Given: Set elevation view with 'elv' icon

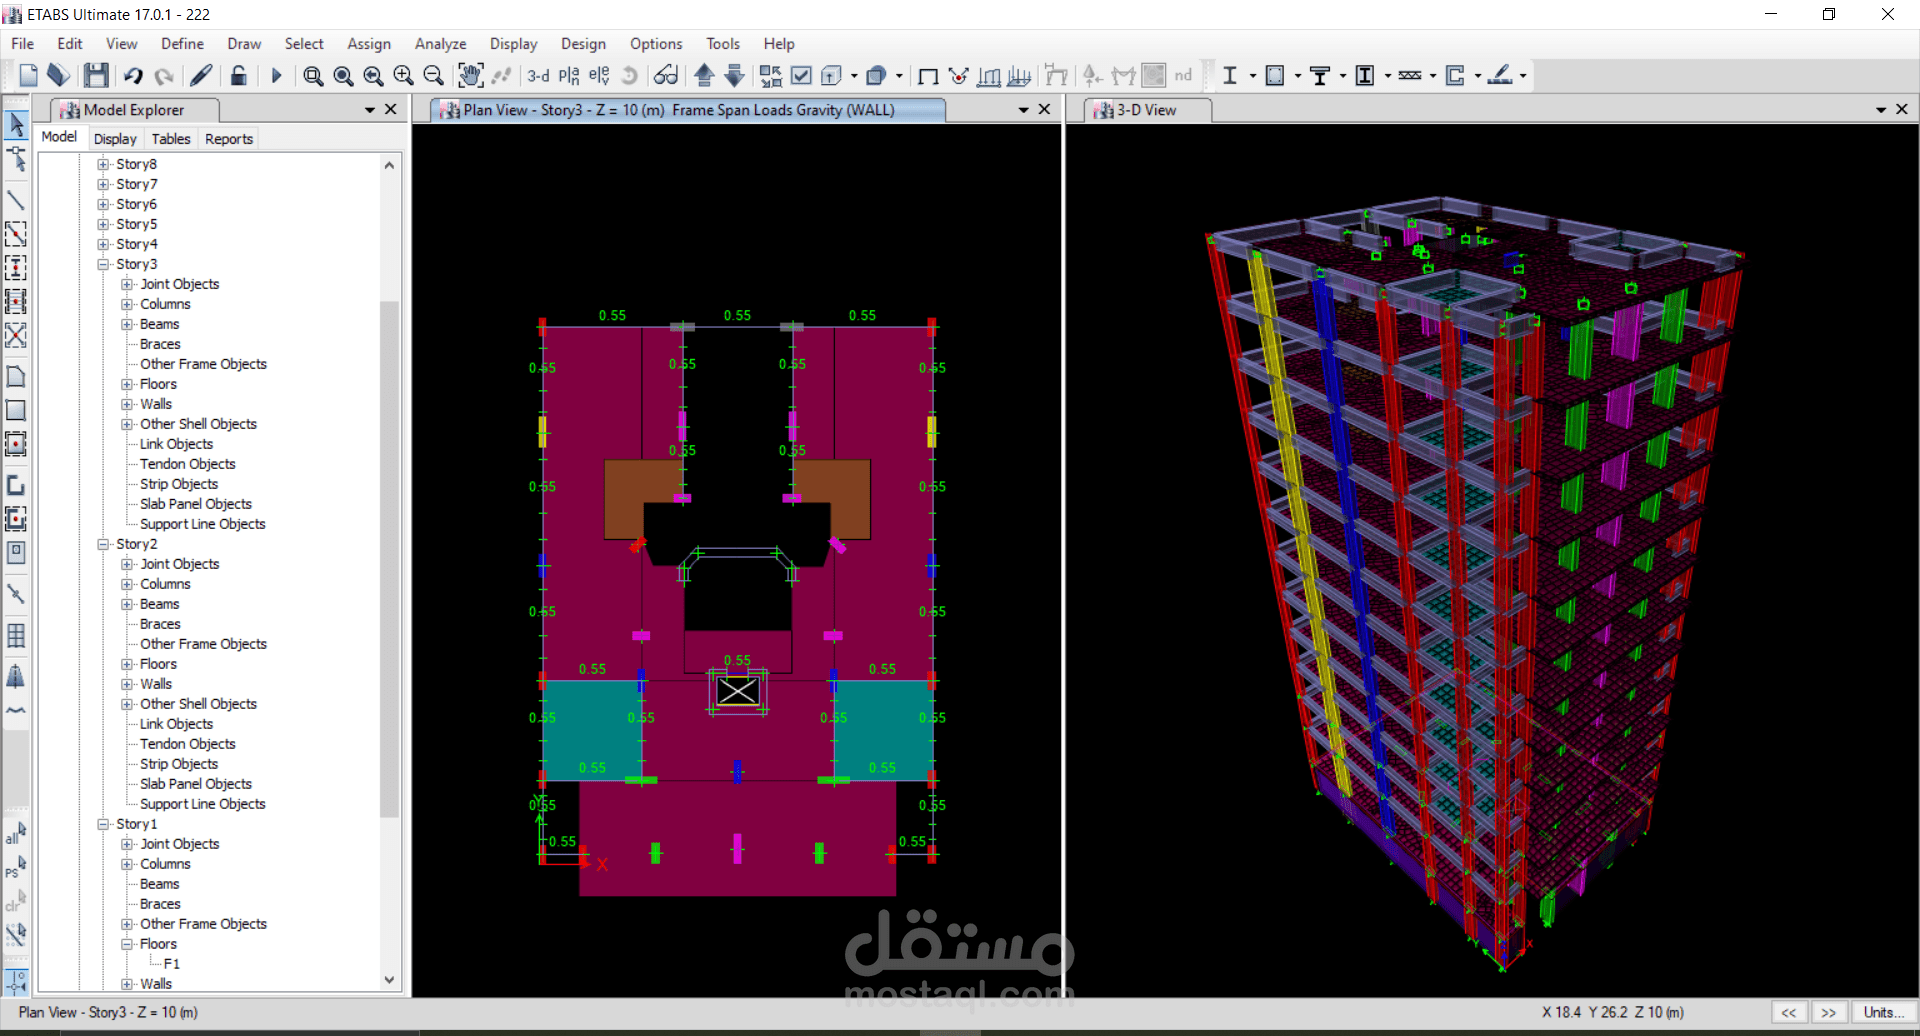Looking at the screenshot, I should click(599, 75).
